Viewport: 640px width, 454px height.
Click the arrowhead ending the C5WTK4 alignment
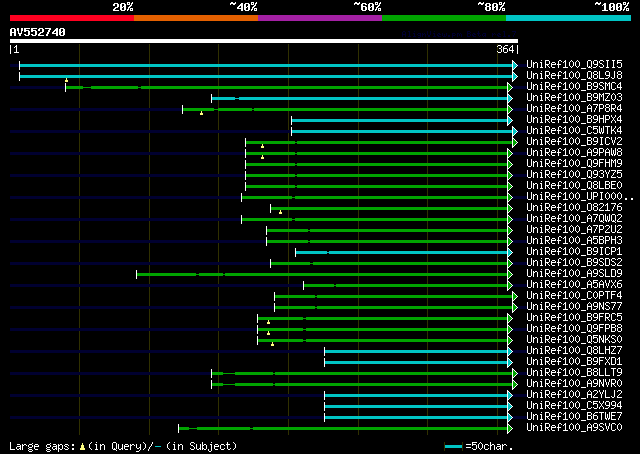click(x=515, y=131)
